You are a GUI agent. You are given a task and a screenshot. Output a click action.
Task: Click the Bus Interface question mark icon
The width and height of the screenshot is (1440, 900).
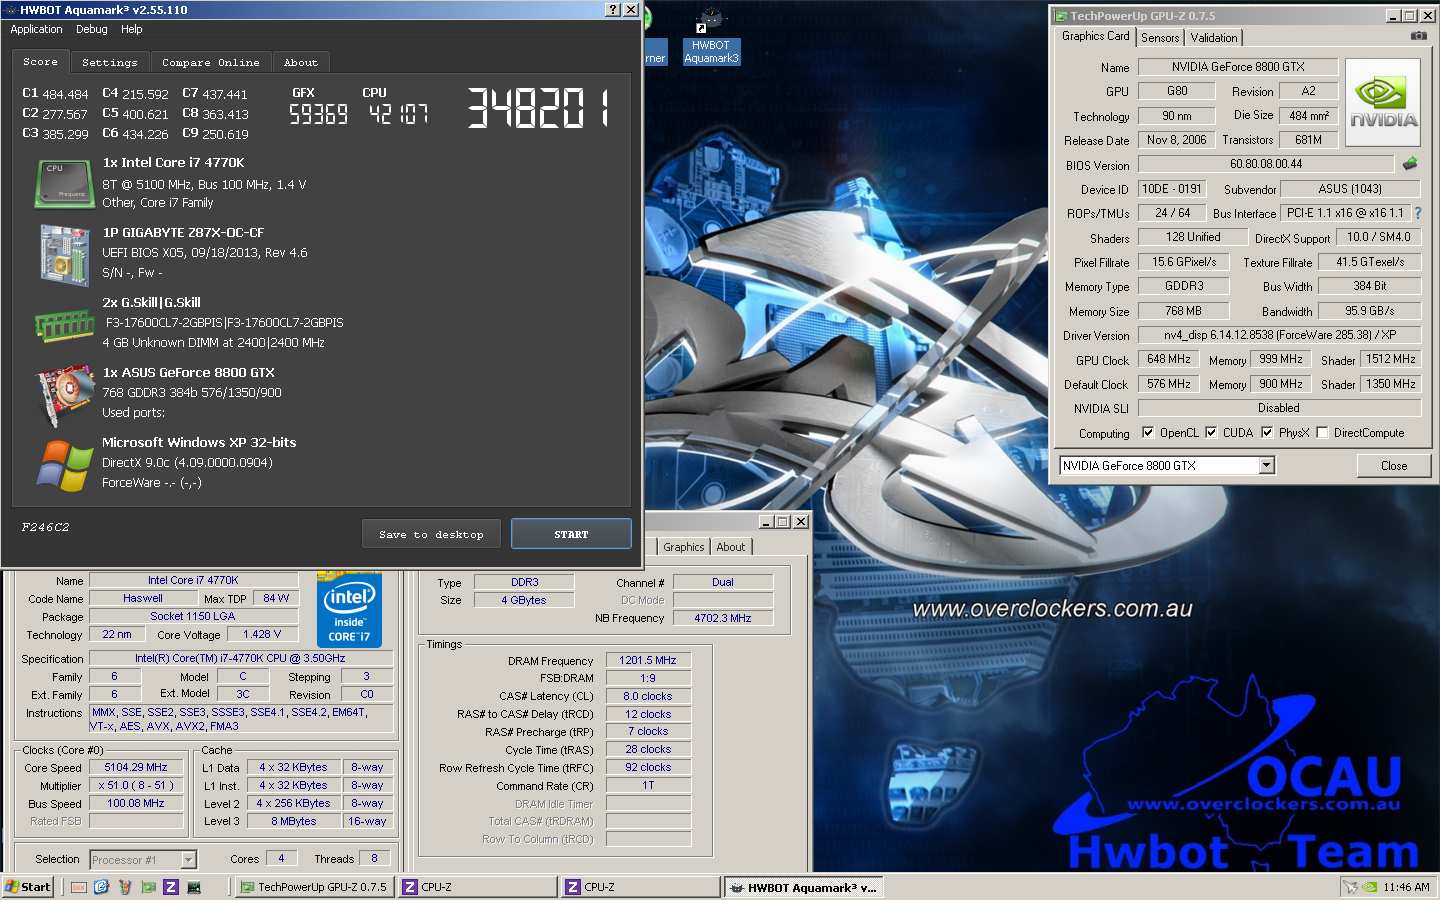(x=1417, y=213)
